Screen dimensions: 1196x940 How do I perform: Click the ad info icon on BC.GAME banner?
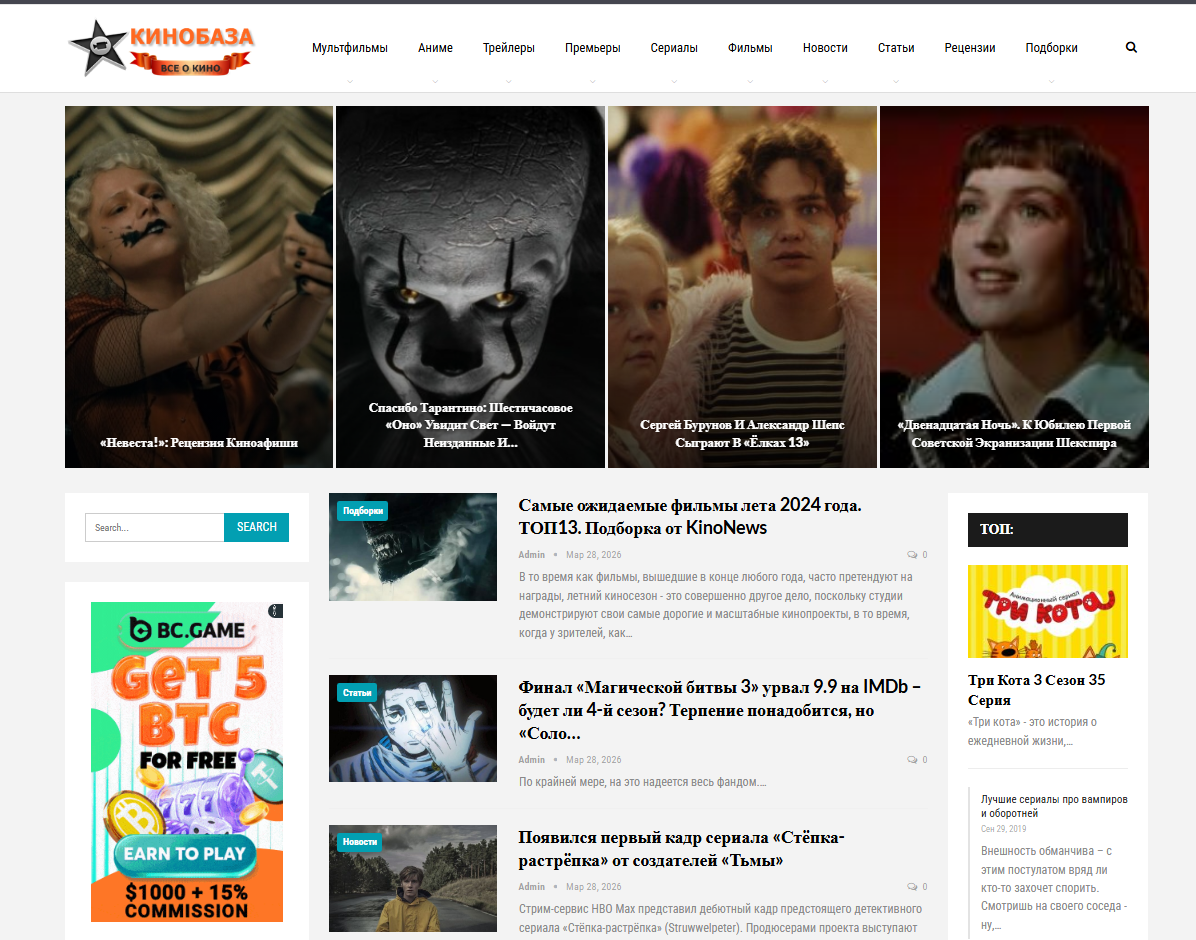pyautogui.click(x=275, y=610)
